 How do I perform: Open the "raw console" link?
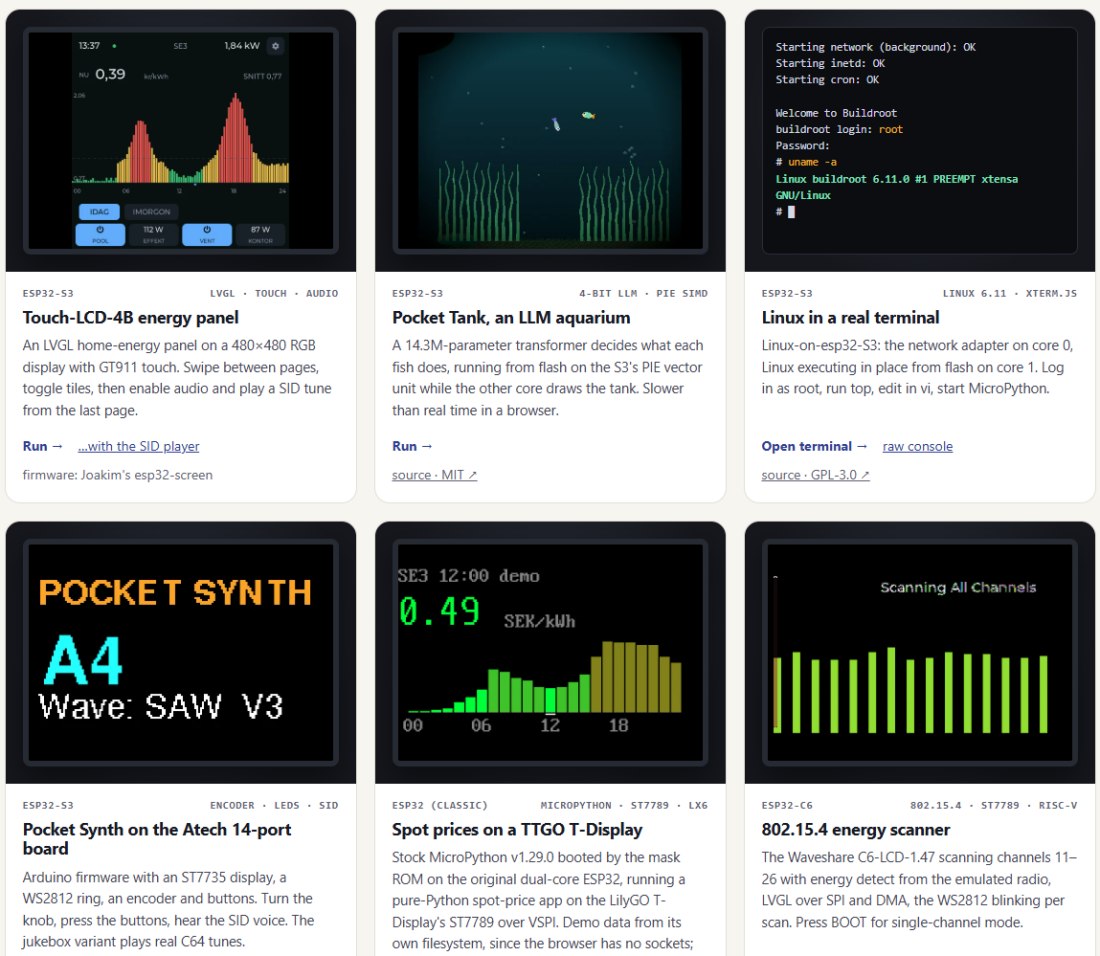pos(918,446)
